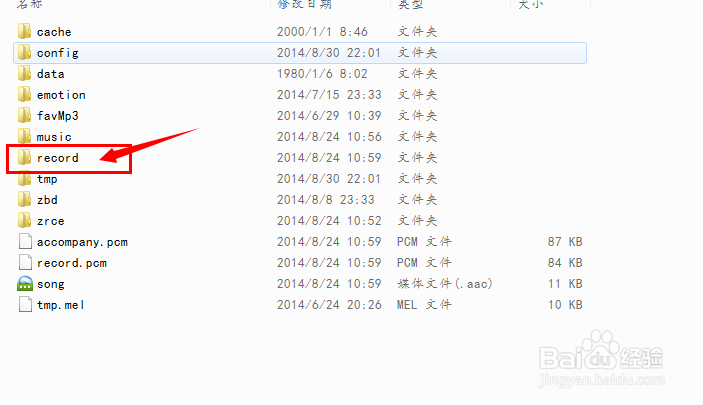Screen dimensions: 703x405
Task: Select the data folder icon
Action: (x=25, y=74)
